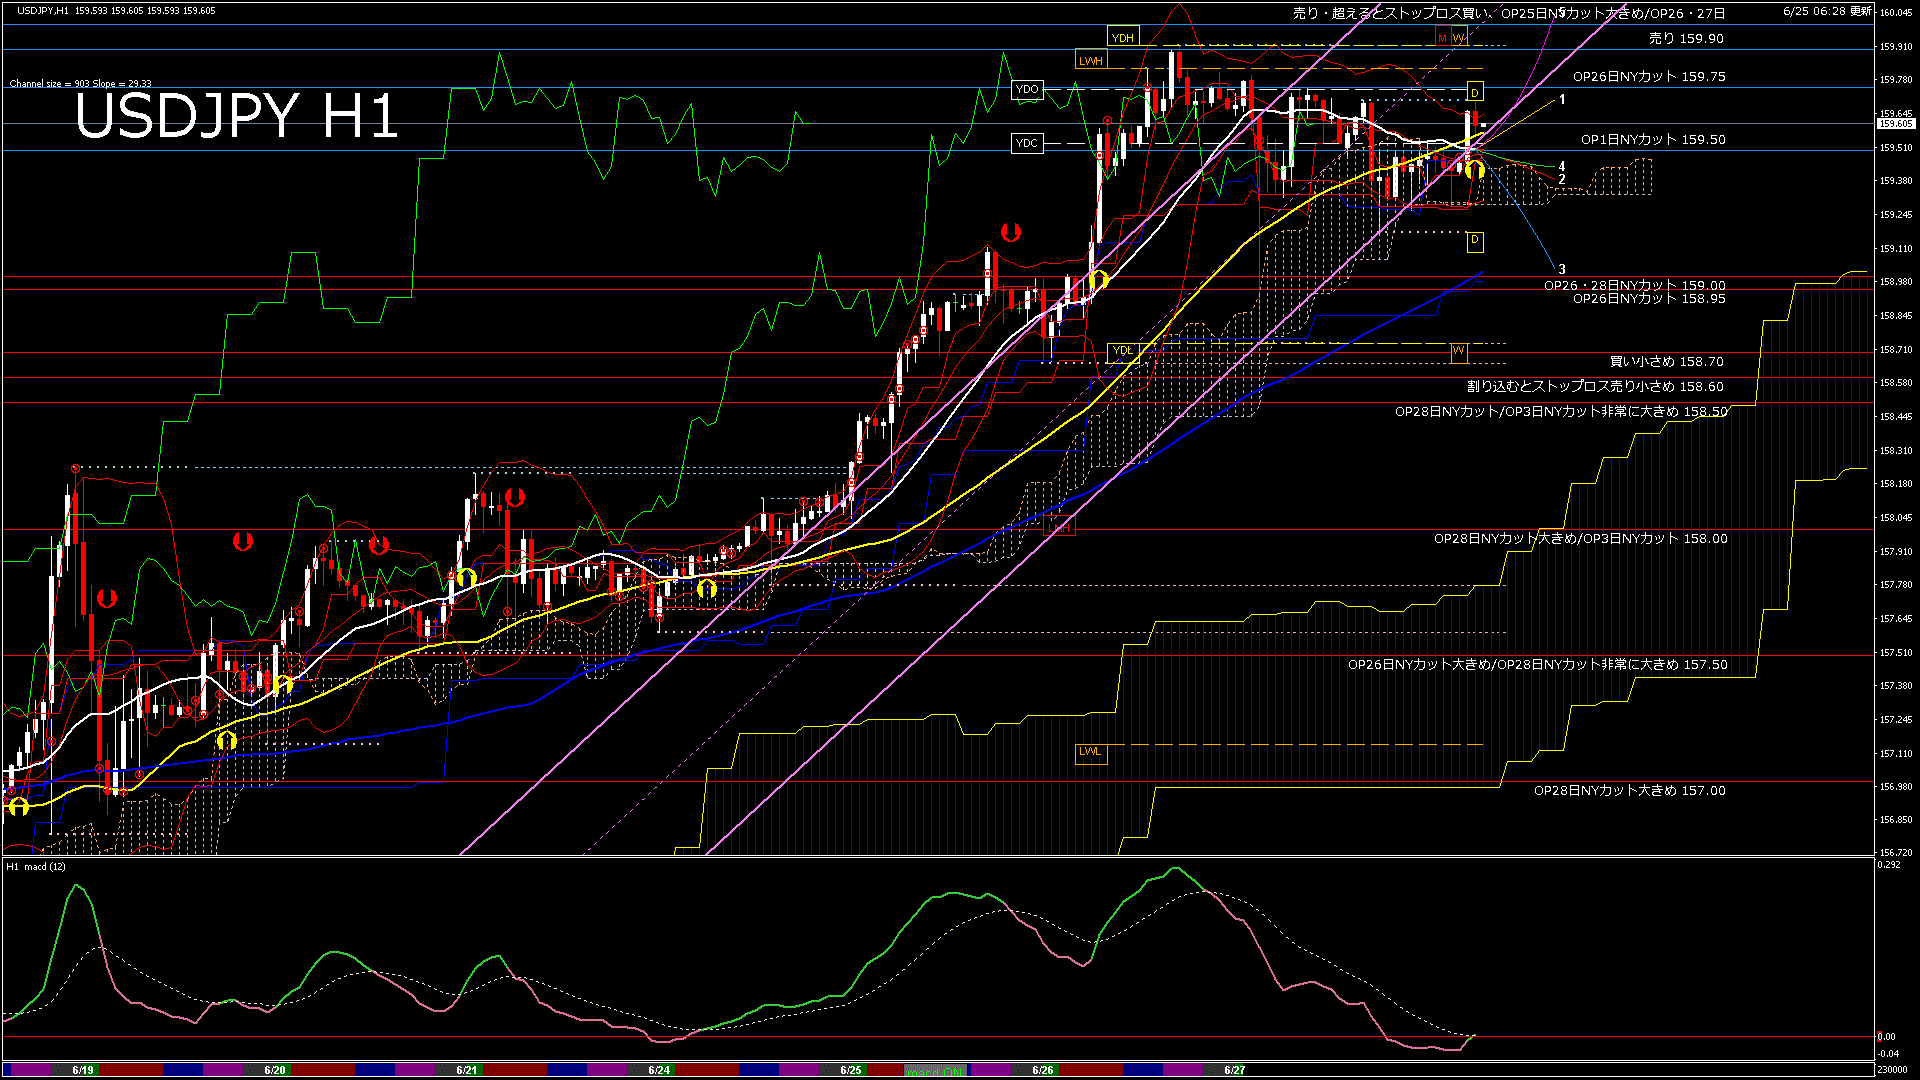Toggle the macd ON button
Screen dimensions: 1920x1080
pos(935,1070)
